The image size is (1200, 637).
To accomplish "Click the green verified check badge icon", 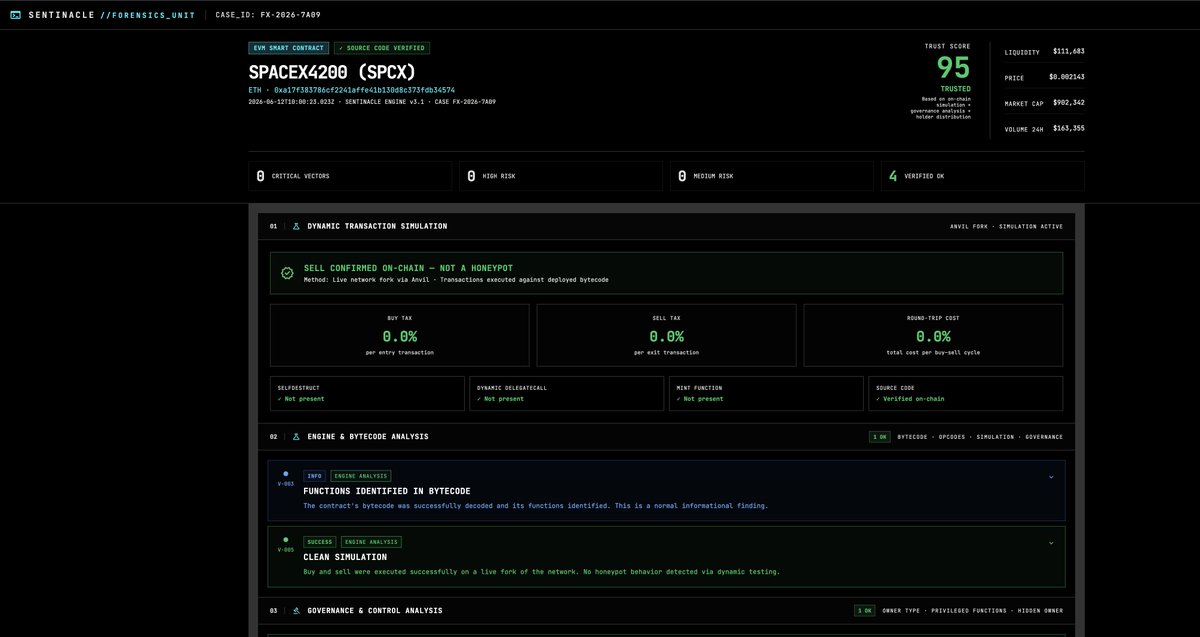I will [x=287, y=272].
